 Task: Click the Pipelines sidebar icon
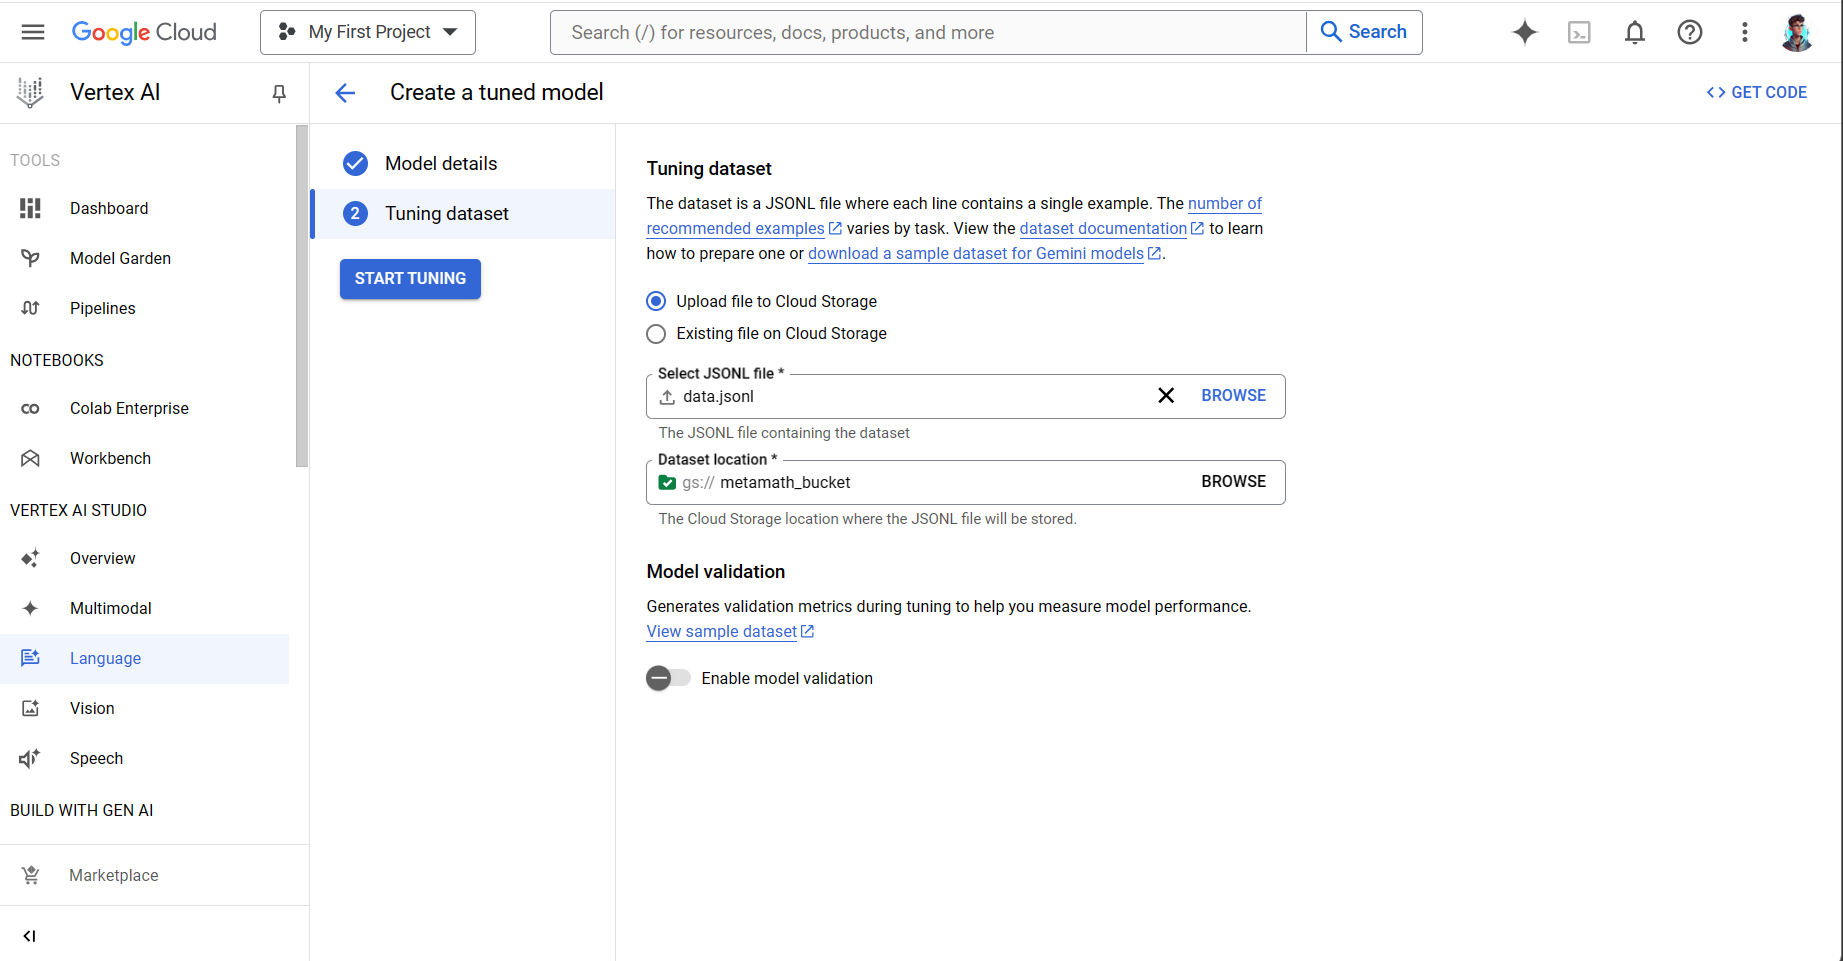30,308
